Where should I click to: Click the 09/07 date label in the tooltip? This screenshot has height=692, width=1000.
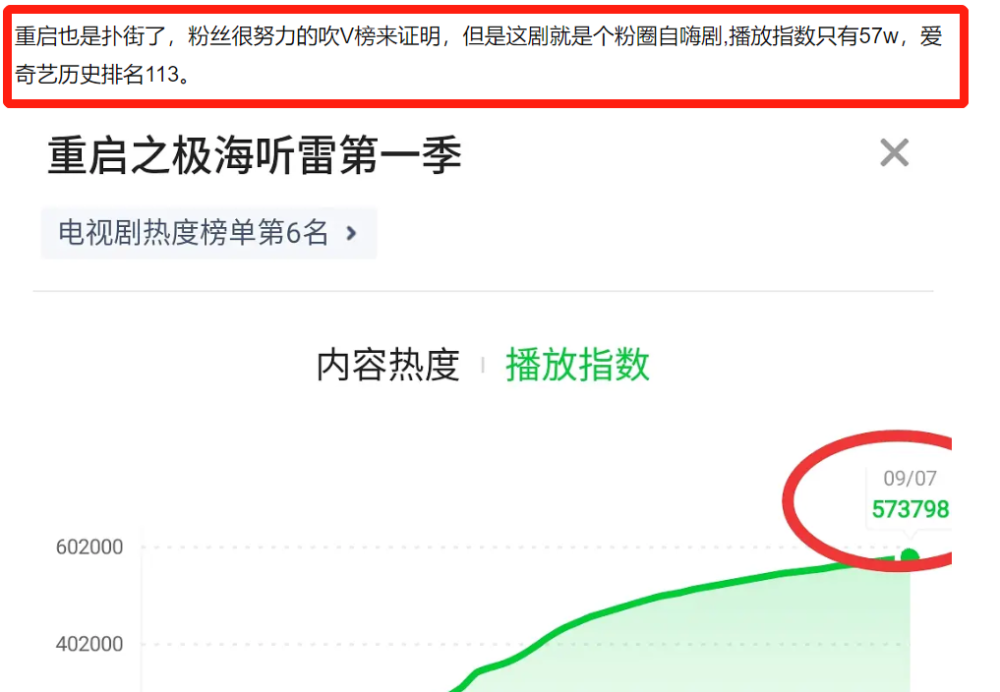909,478
